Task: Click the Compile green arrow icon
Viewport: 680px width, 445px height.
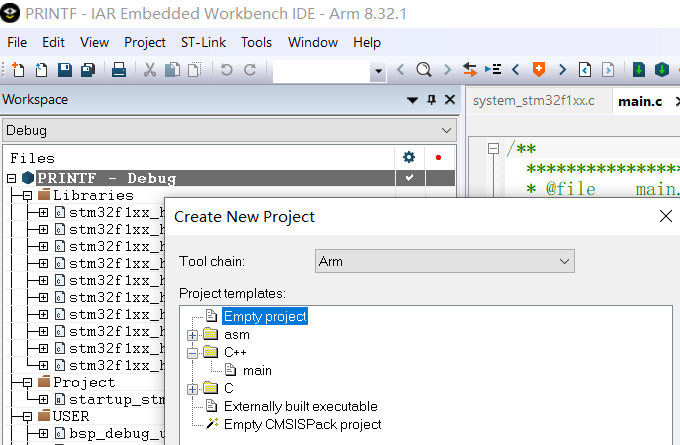Action: [x=639, y=69]
